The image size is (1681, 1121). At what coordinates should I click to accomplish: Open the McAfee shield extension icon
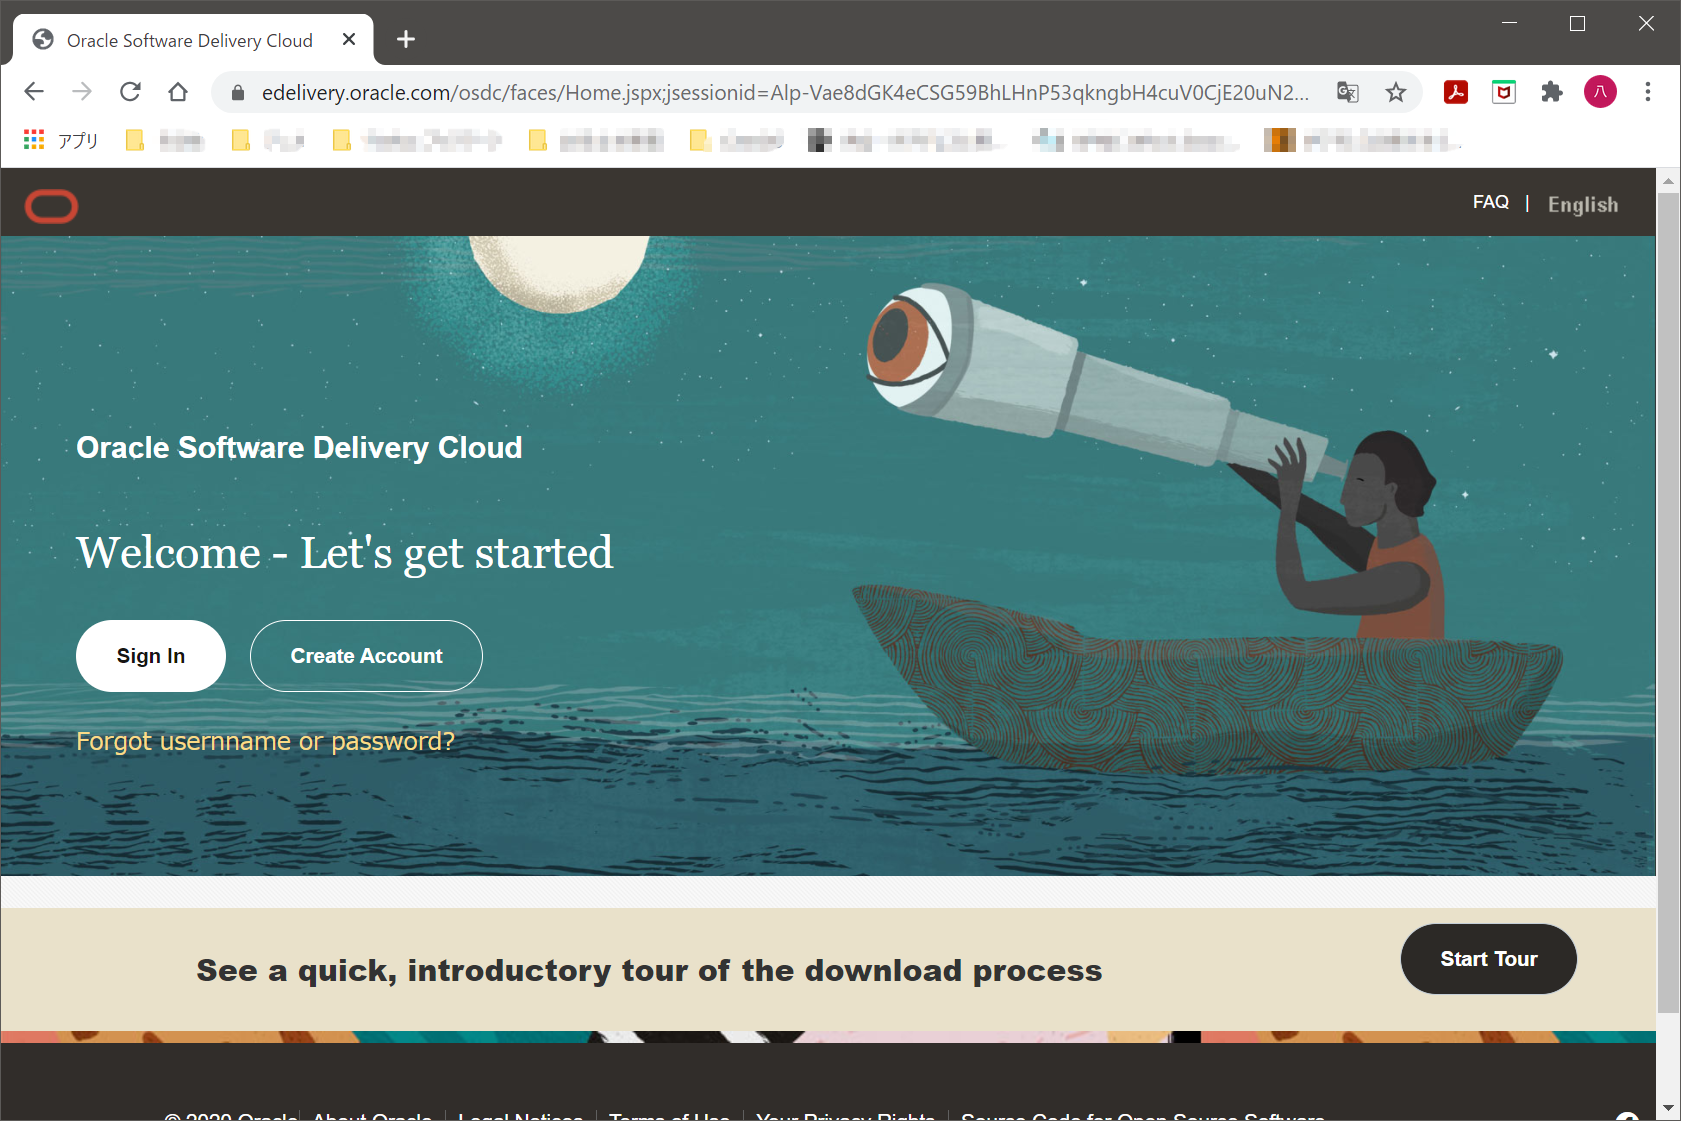[x=1504, y=92]
